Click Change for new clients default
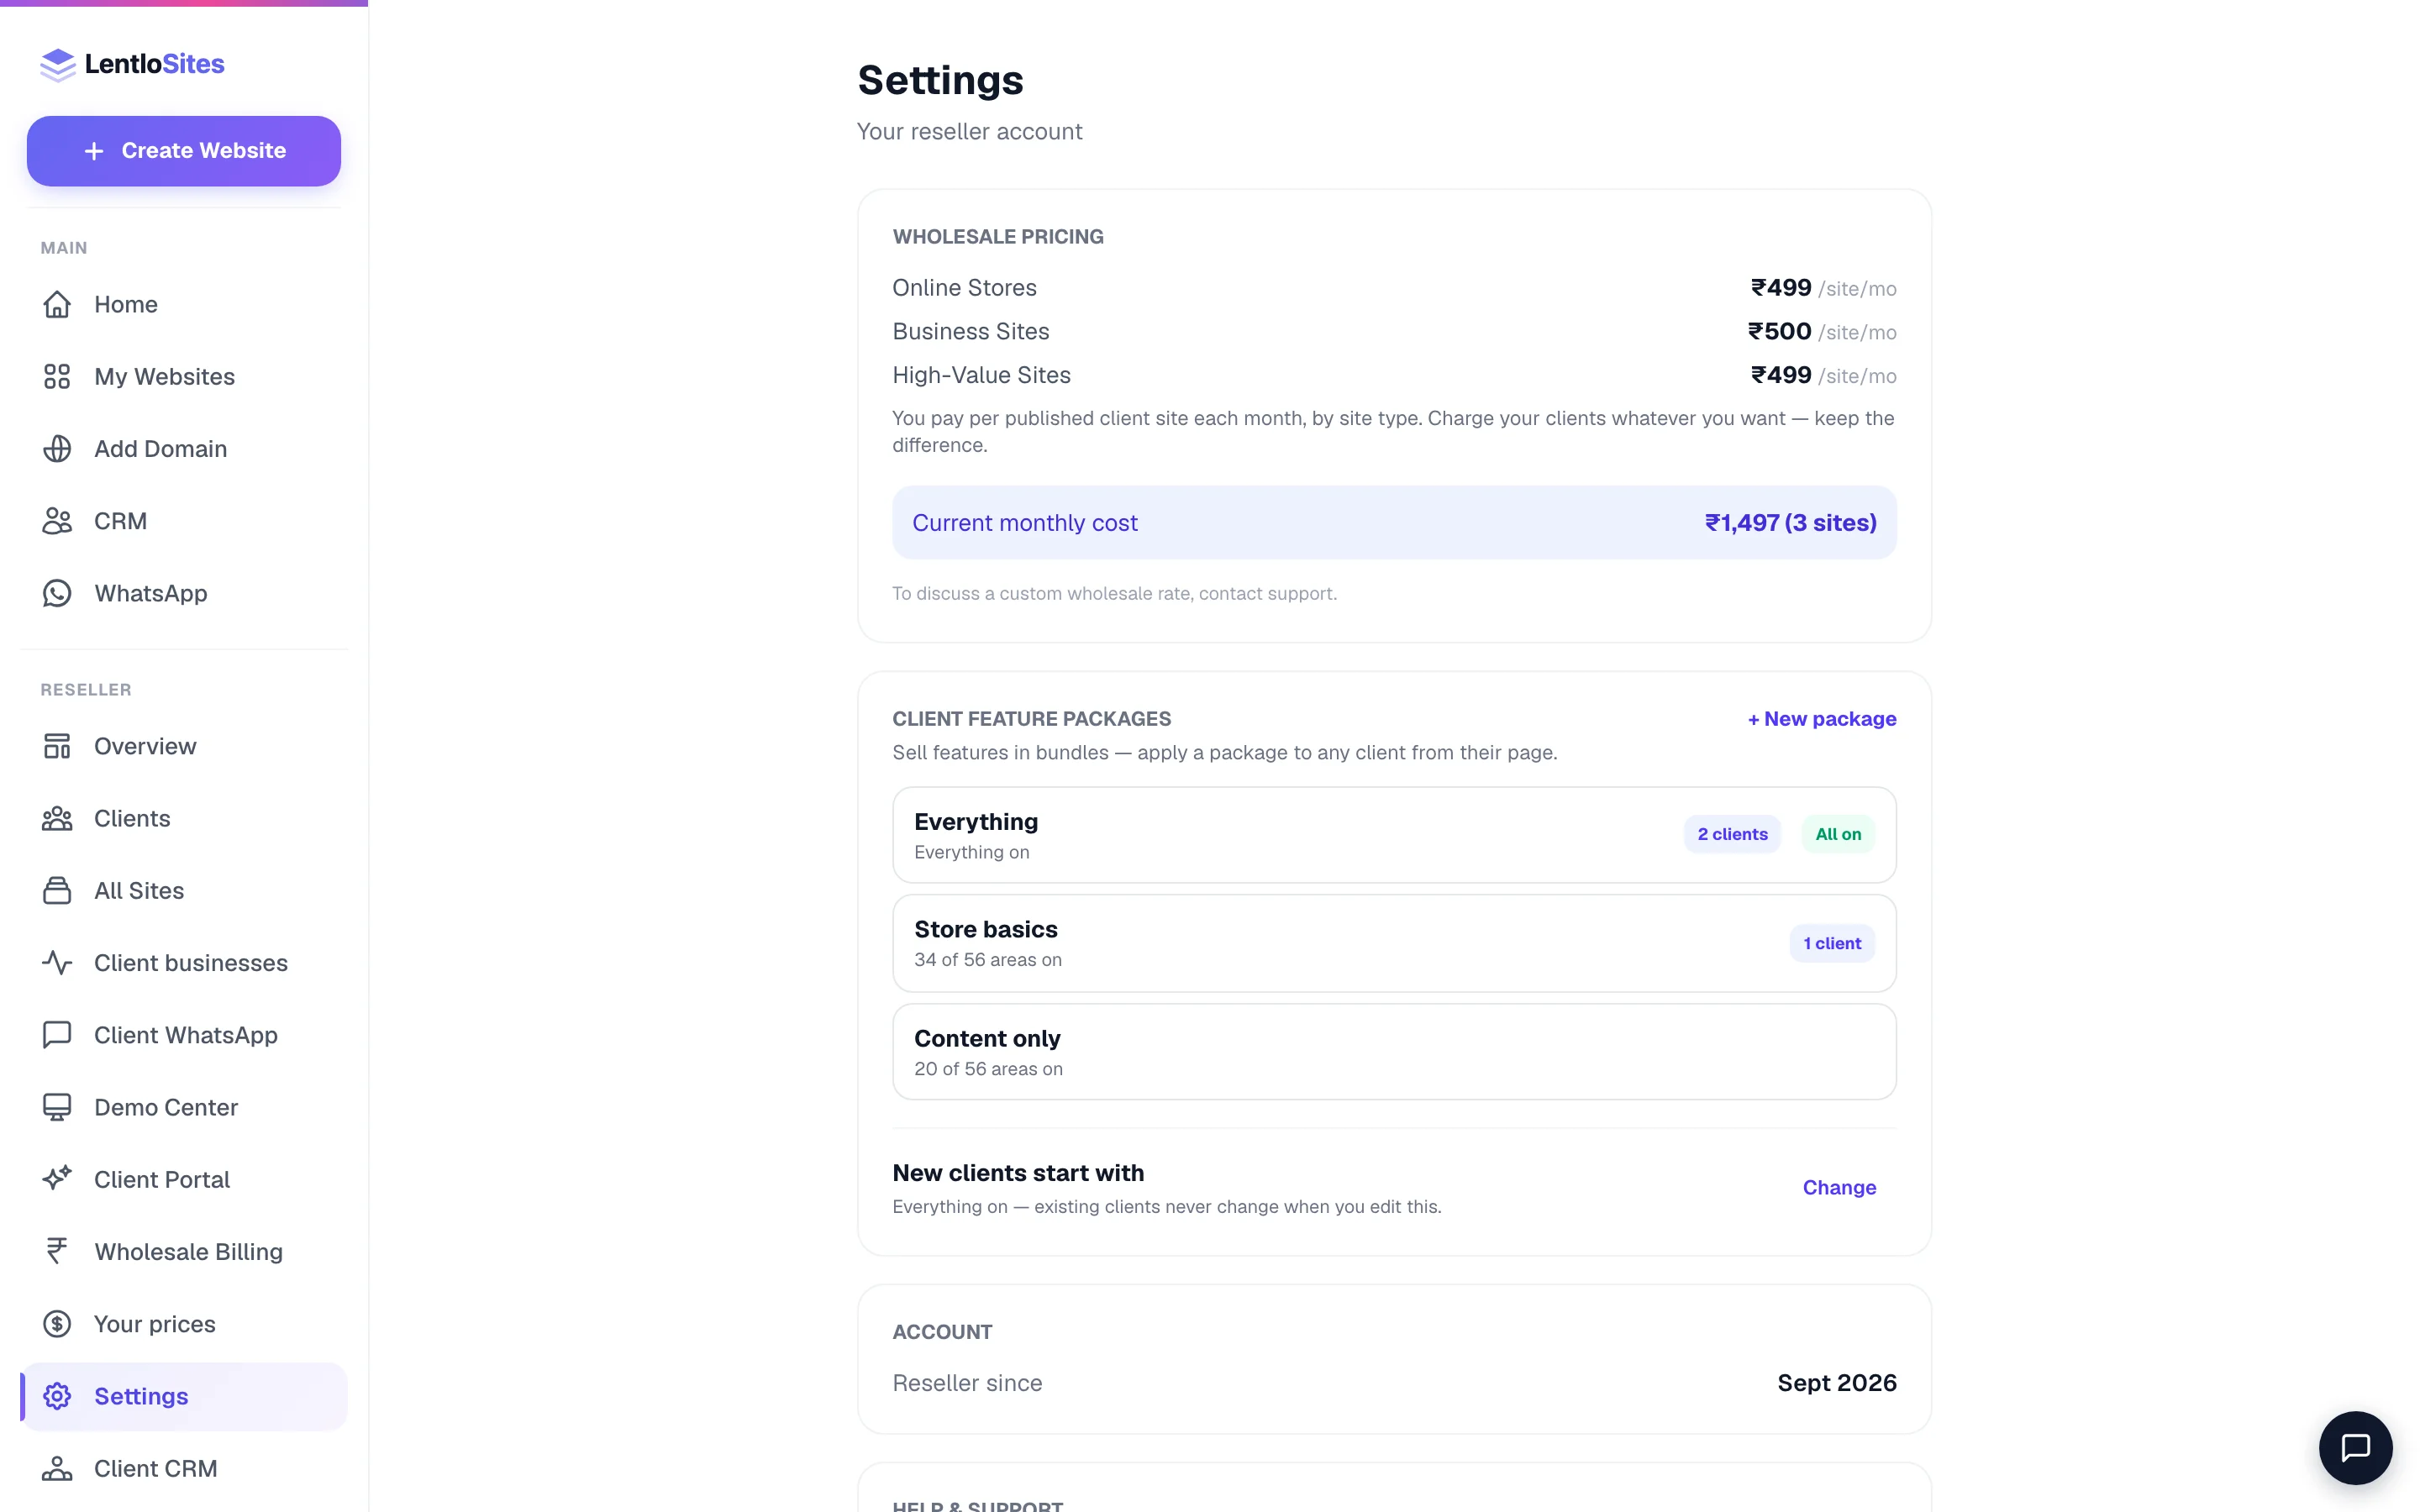 [x=1839, y=1187]
